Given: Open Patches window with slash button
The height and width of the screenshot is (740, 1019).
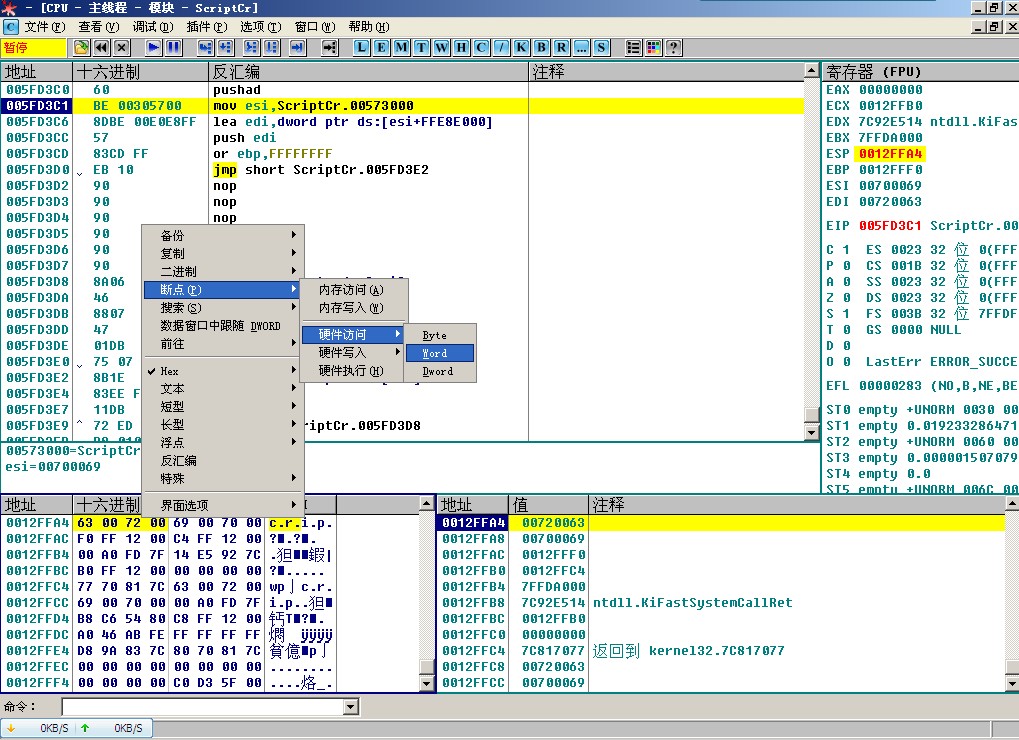Looking at the screenshot, I should point(502,47).
